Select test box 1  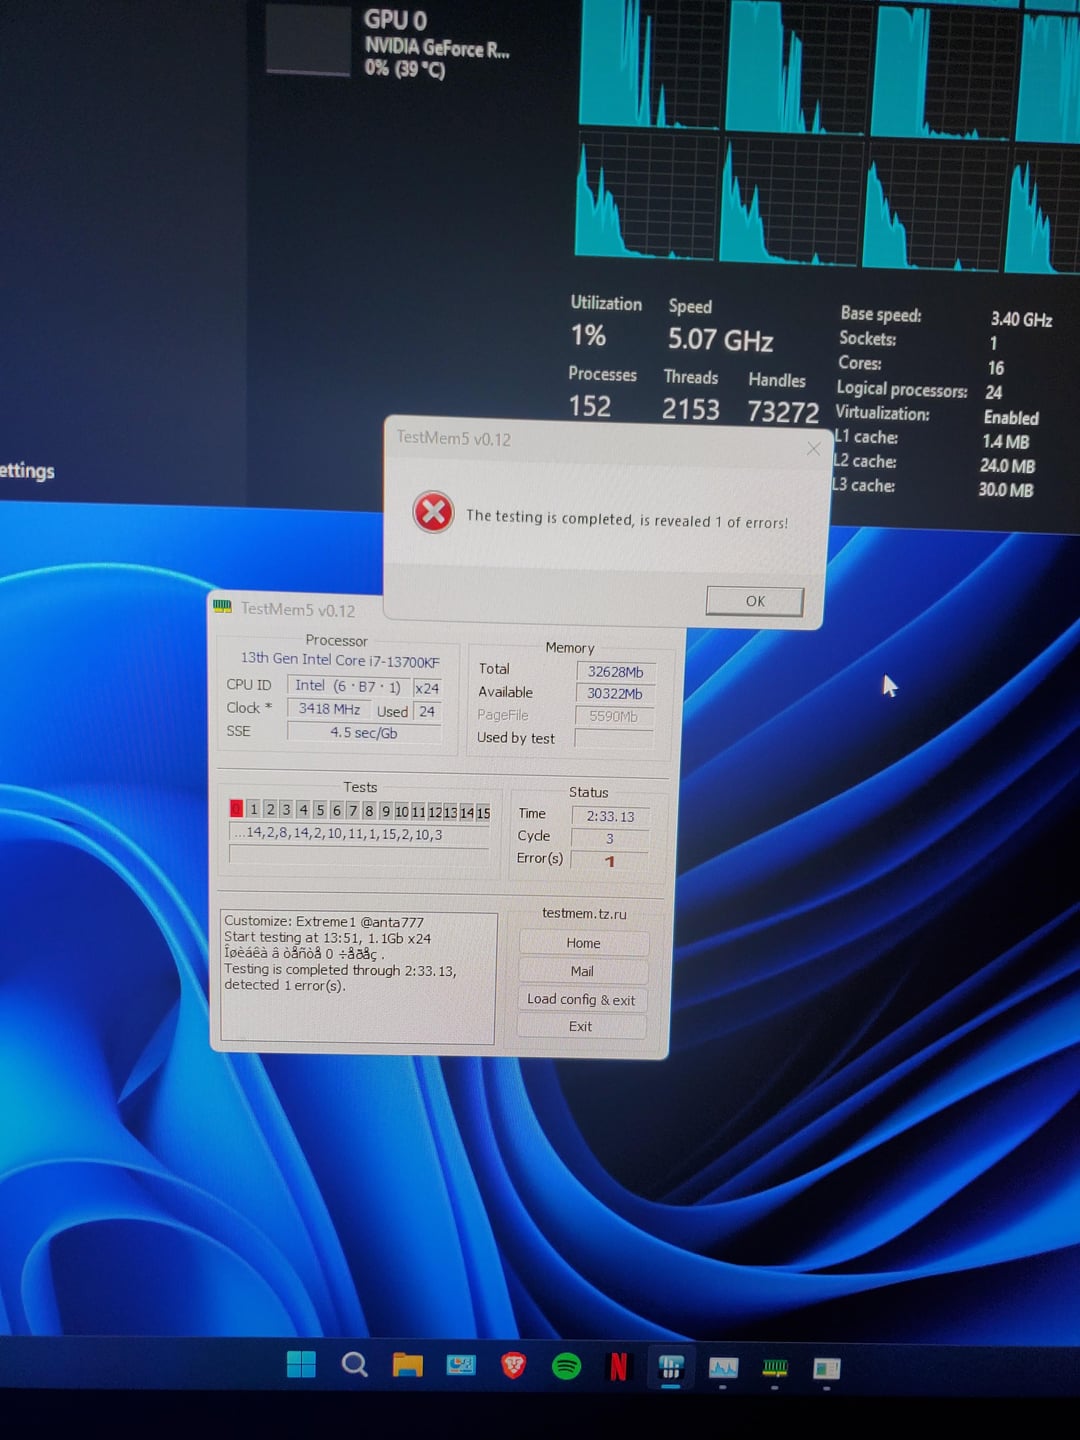click(x=253, y=808)
